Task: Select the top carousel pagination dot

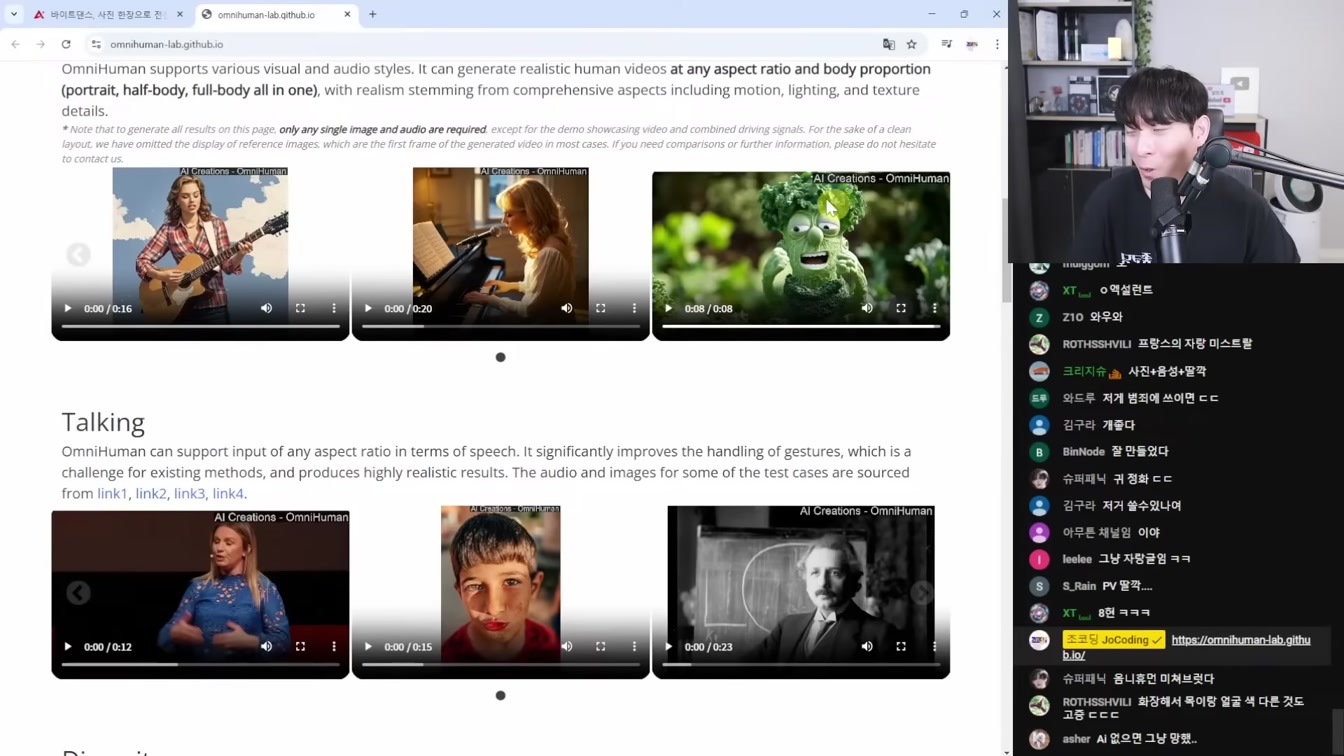Action: coord(500,357)
